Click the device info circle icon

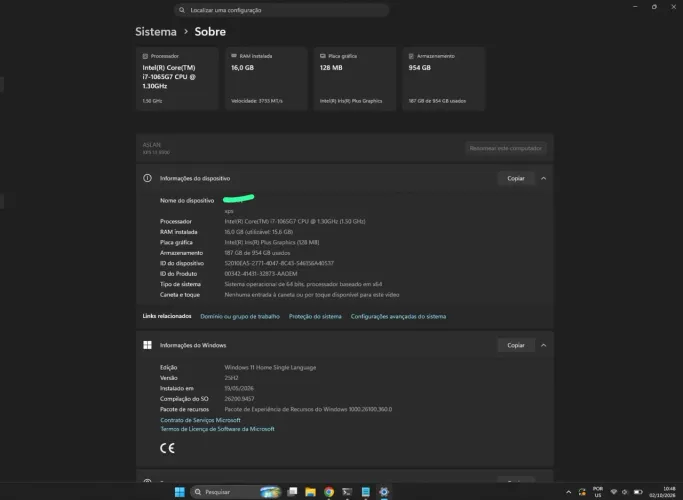coord(147,178)
